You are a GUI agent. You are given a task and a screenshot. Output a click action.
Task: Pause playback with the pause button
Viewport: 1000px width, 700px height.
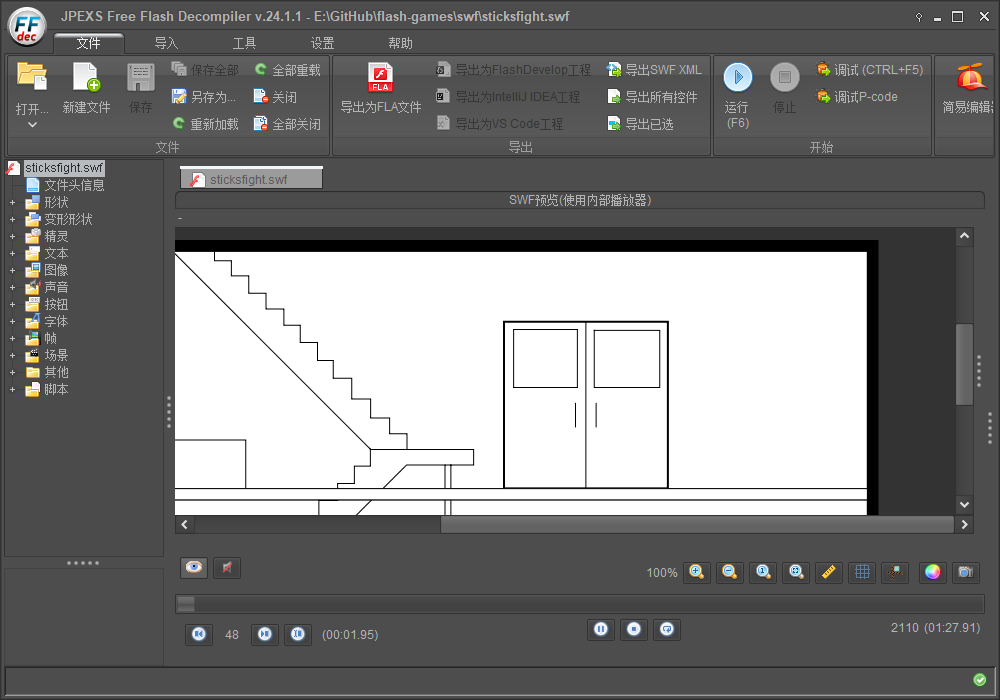pos(600,629)
